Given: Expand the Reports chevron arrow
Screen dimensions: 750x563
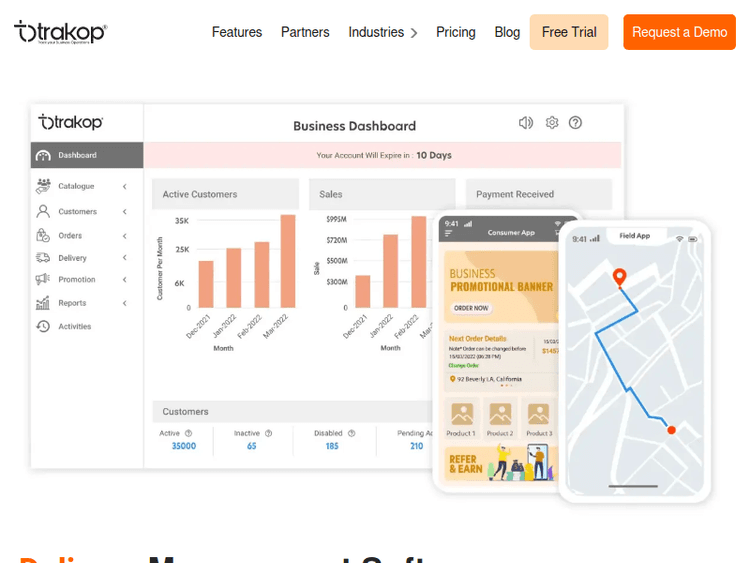Looking at the screenshot, I should point(125,303).
